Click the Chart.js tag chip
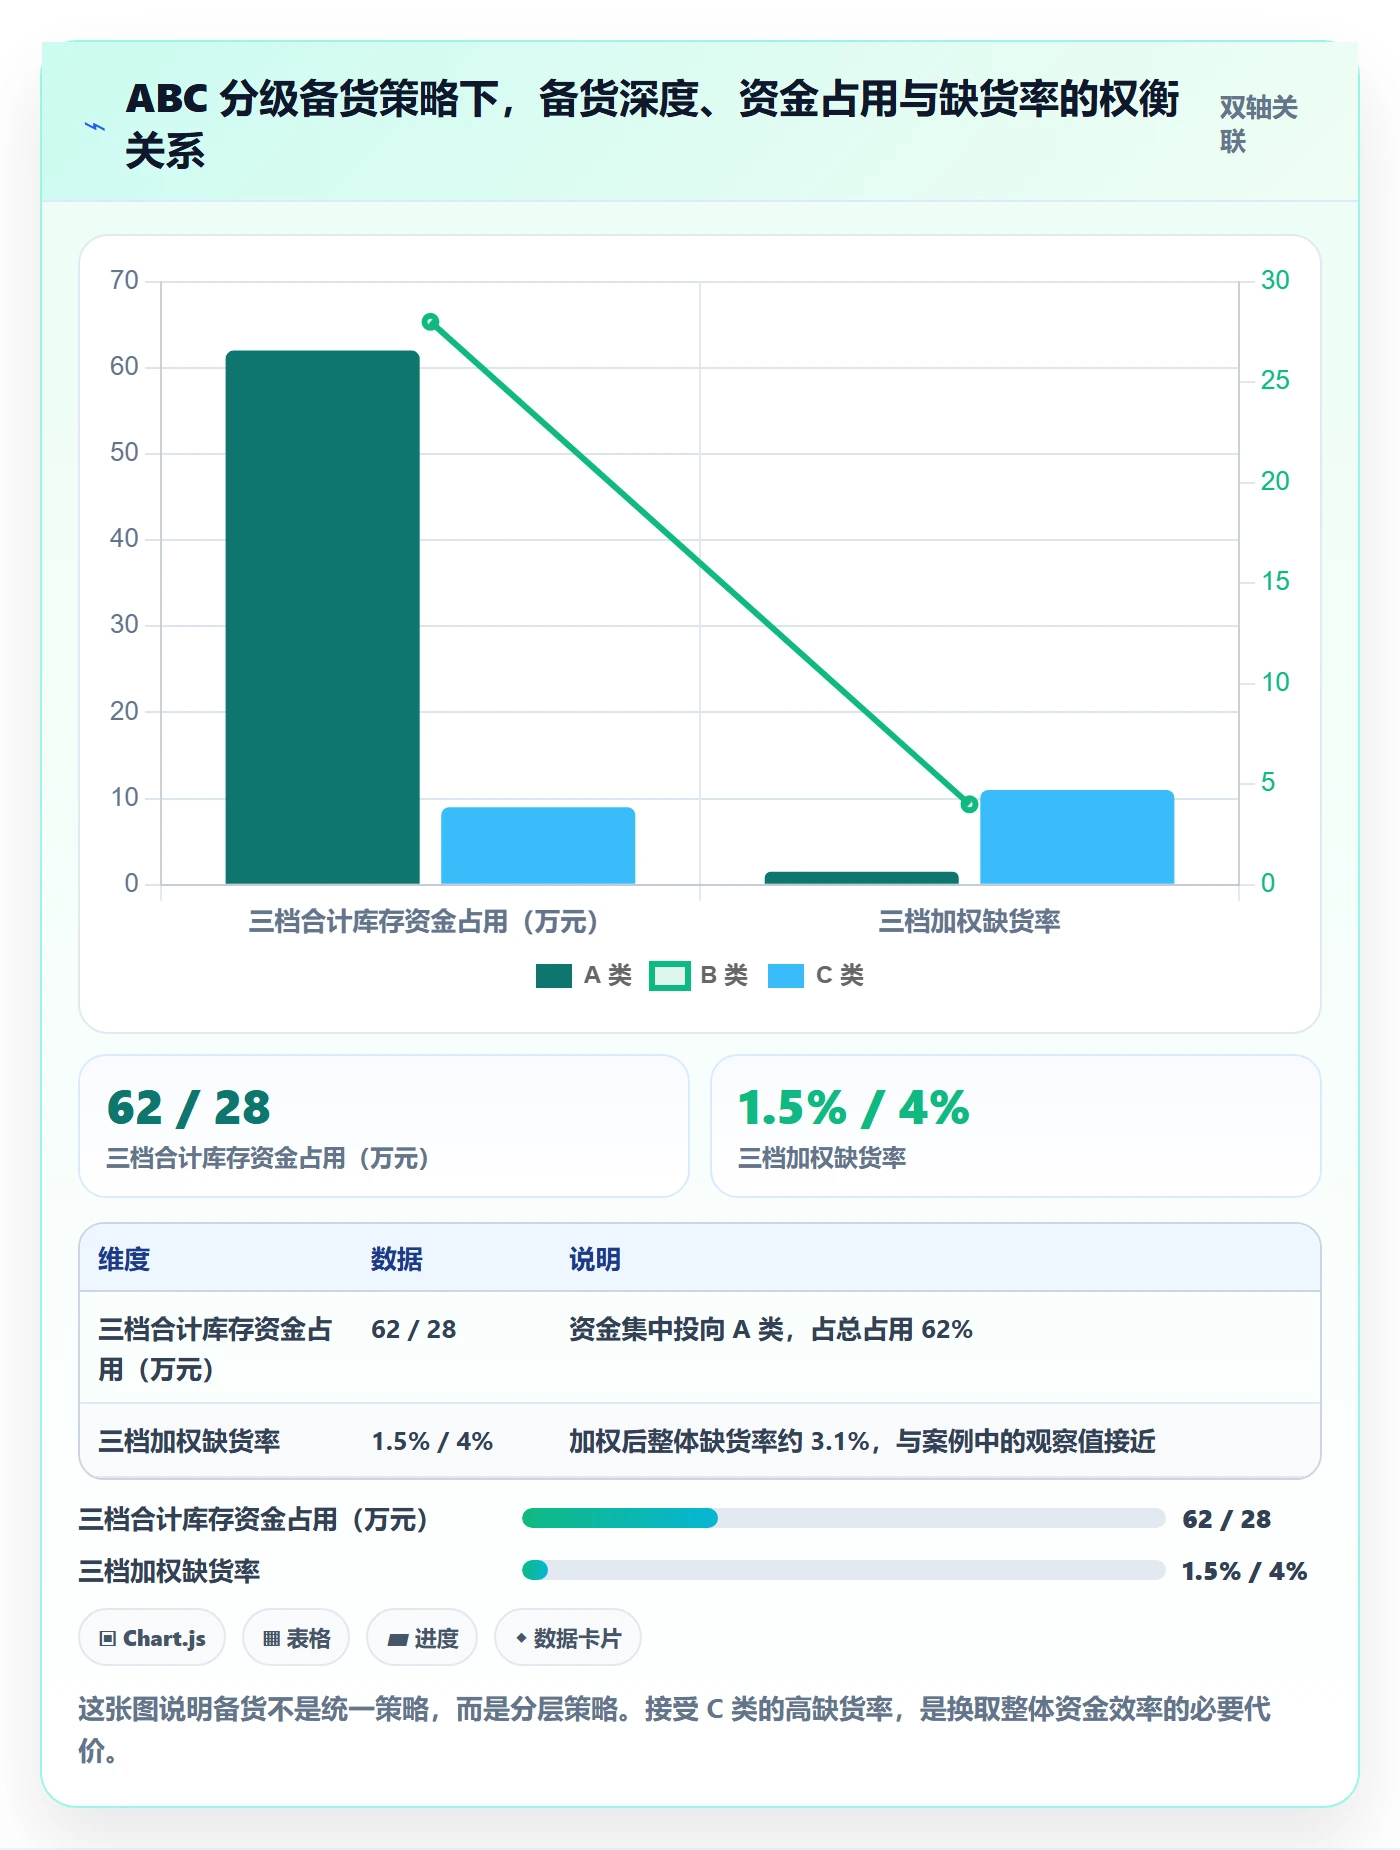This screenshot has height=1850, width=1400. coord(152,1638)
